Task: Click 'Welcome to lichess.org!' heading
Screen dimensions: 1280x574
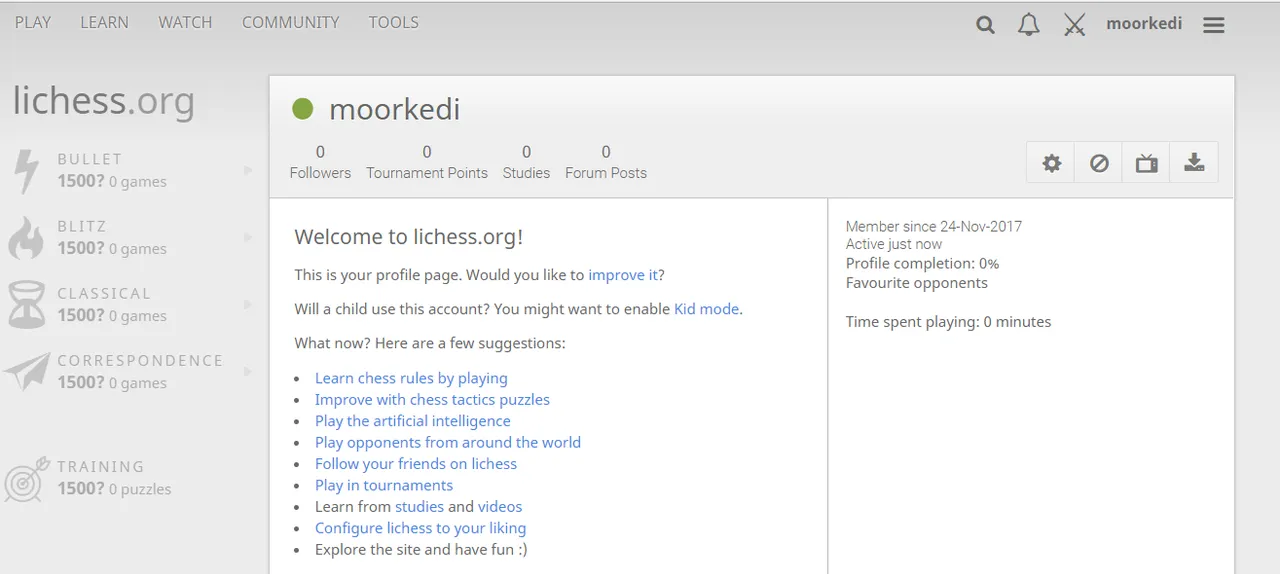Action: click(x=409, y=237)
